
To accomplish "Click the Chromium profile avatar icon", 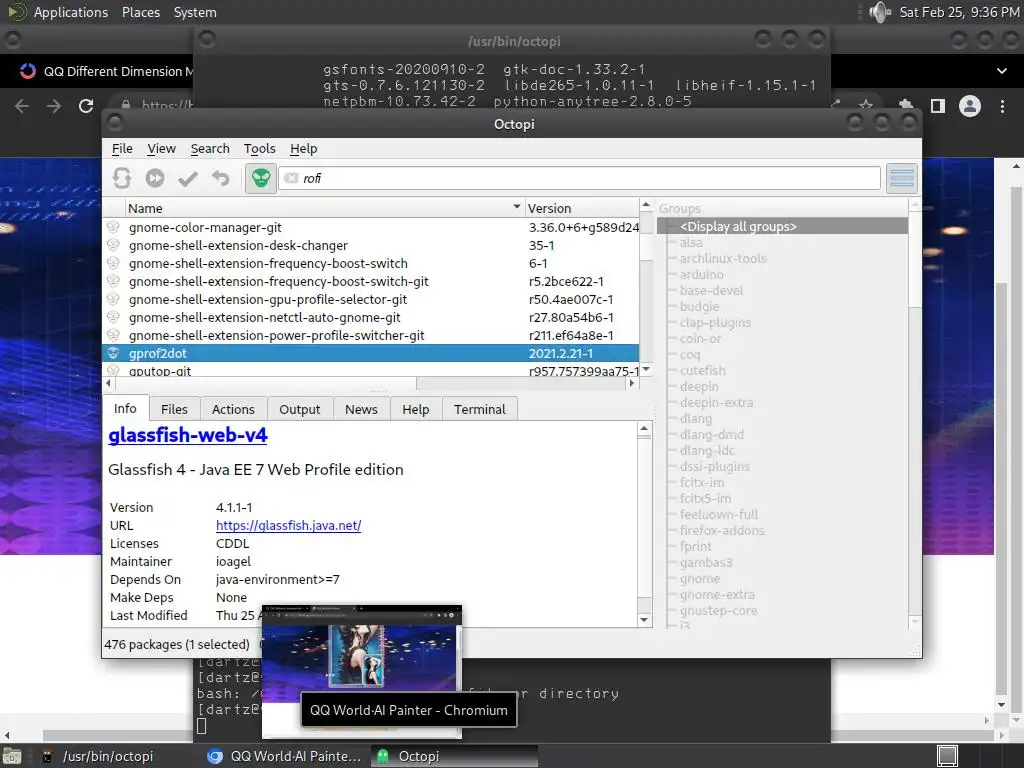I will (x=970, y=106).
